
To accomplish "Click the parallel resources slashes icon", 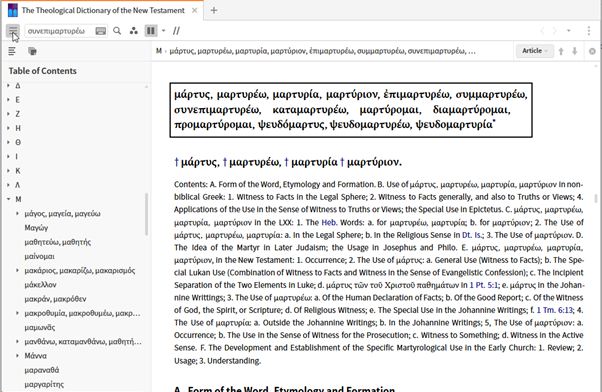I will pyautogui.click(x=176, y=31).
